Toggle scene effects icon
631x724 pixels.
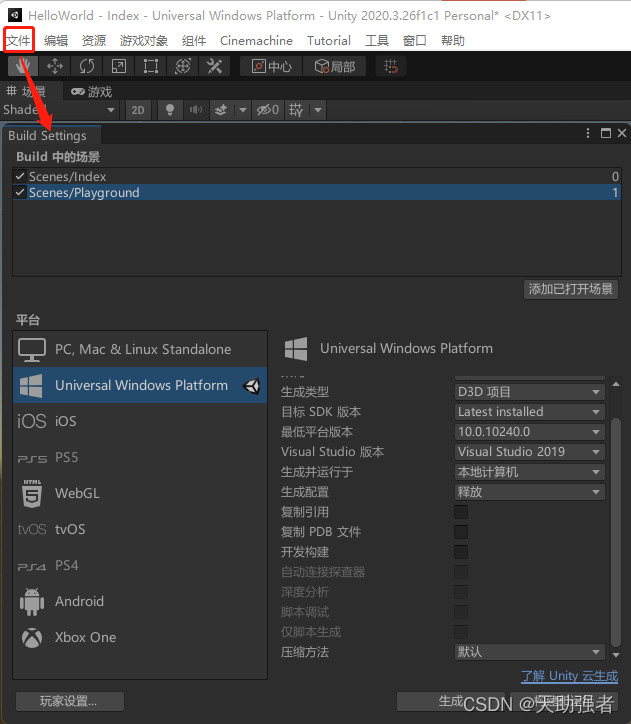tap(222, 110)
